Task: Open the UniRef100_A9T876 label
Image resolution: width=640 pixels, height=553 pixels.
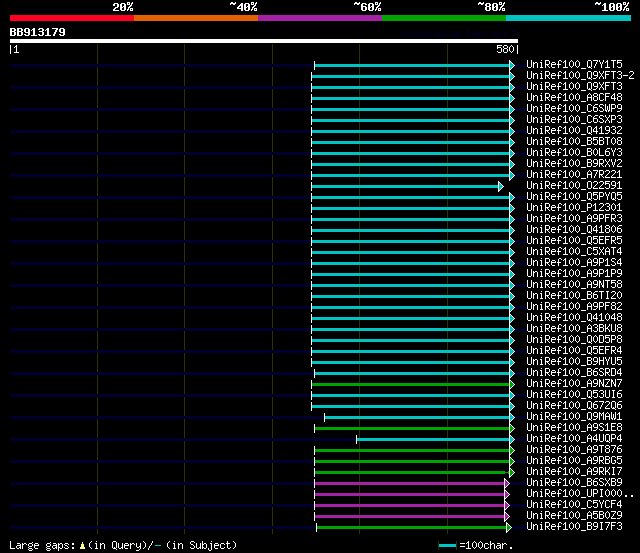Action: 574,450
